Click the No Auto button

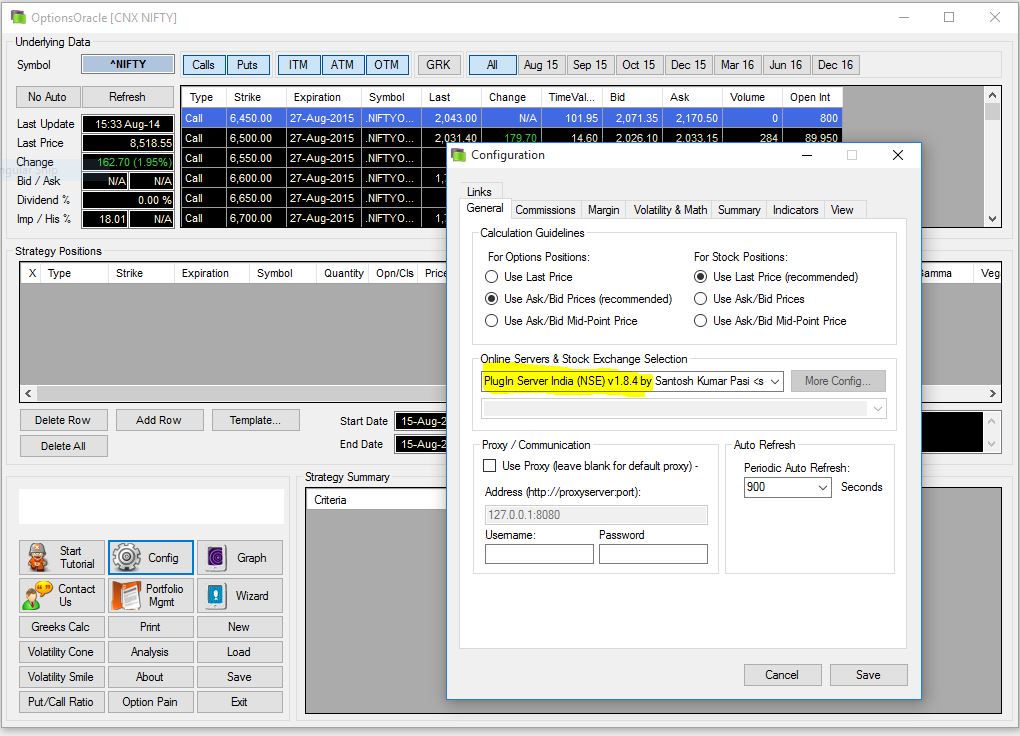(47, 97)
